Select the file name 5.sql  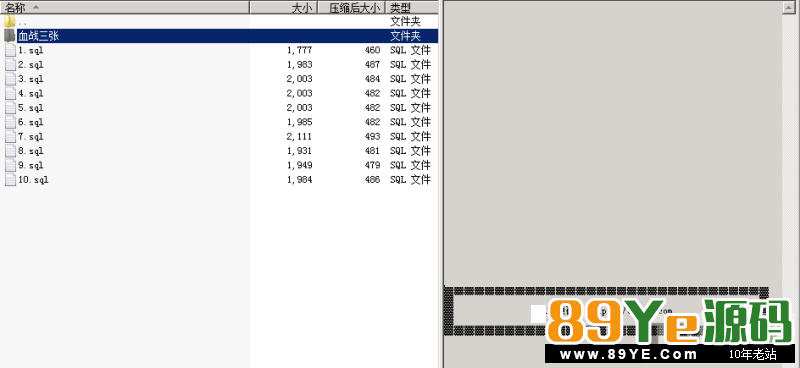tap(31, 108)
